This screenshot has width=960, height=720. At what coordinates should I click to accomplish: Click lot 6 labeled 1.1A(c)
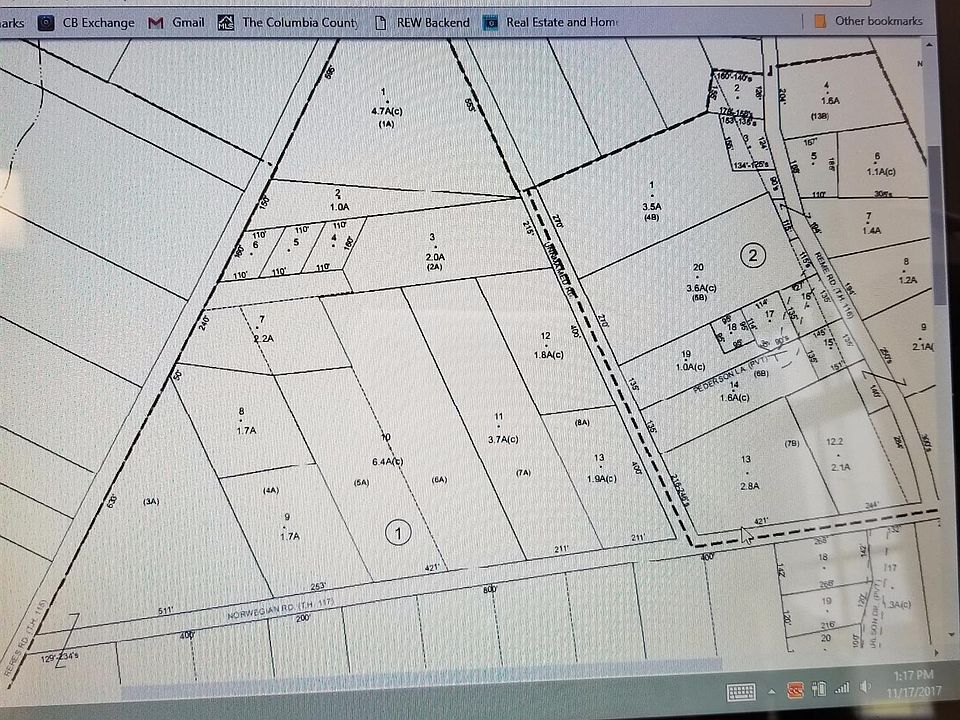880,165
